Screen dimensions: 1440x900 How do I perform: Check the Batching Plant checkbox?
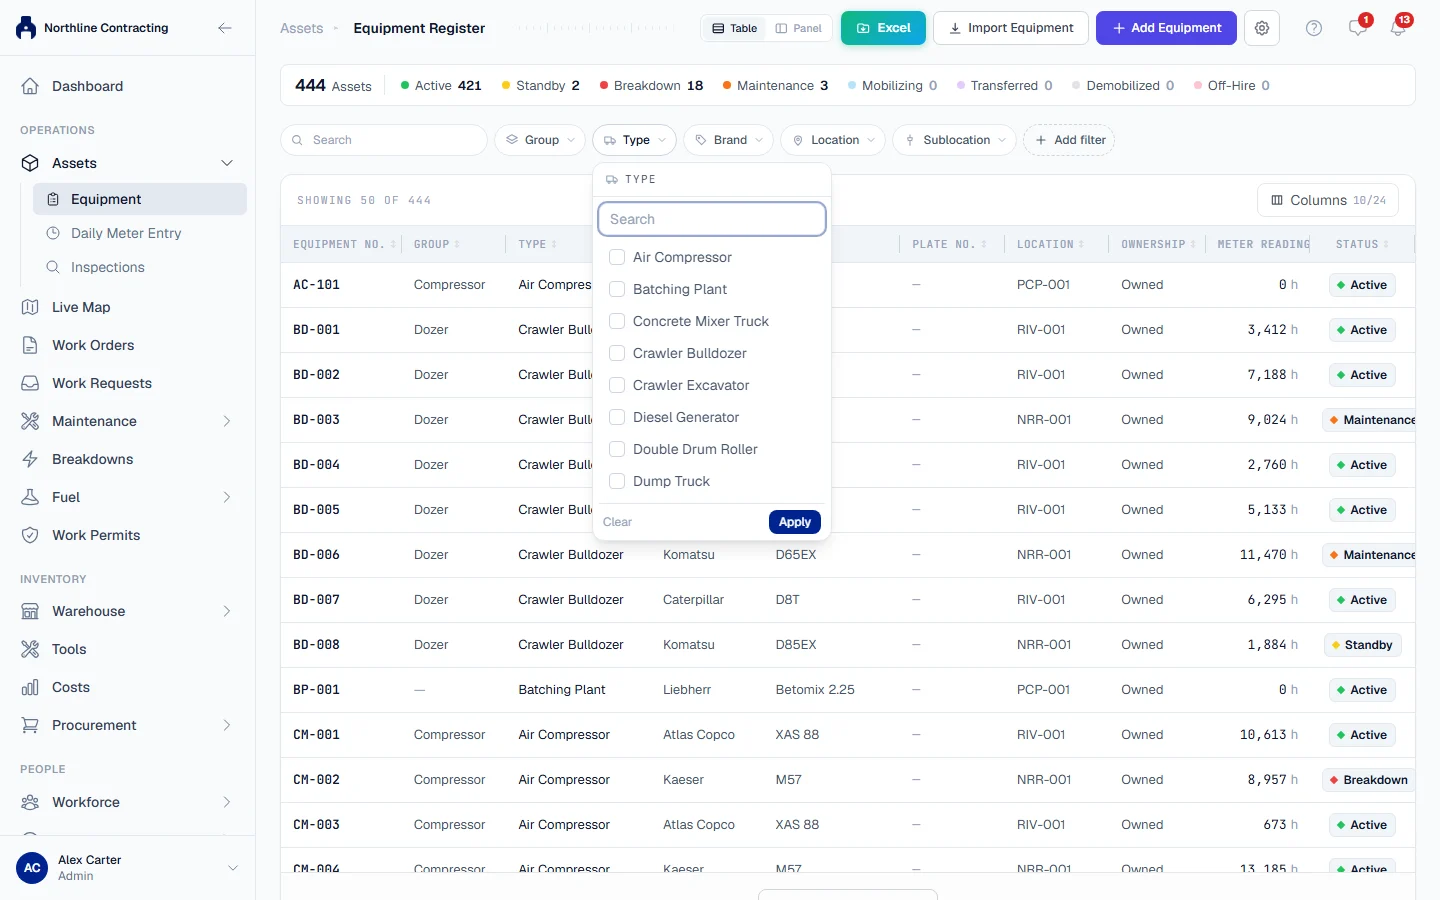click(617, 289)
